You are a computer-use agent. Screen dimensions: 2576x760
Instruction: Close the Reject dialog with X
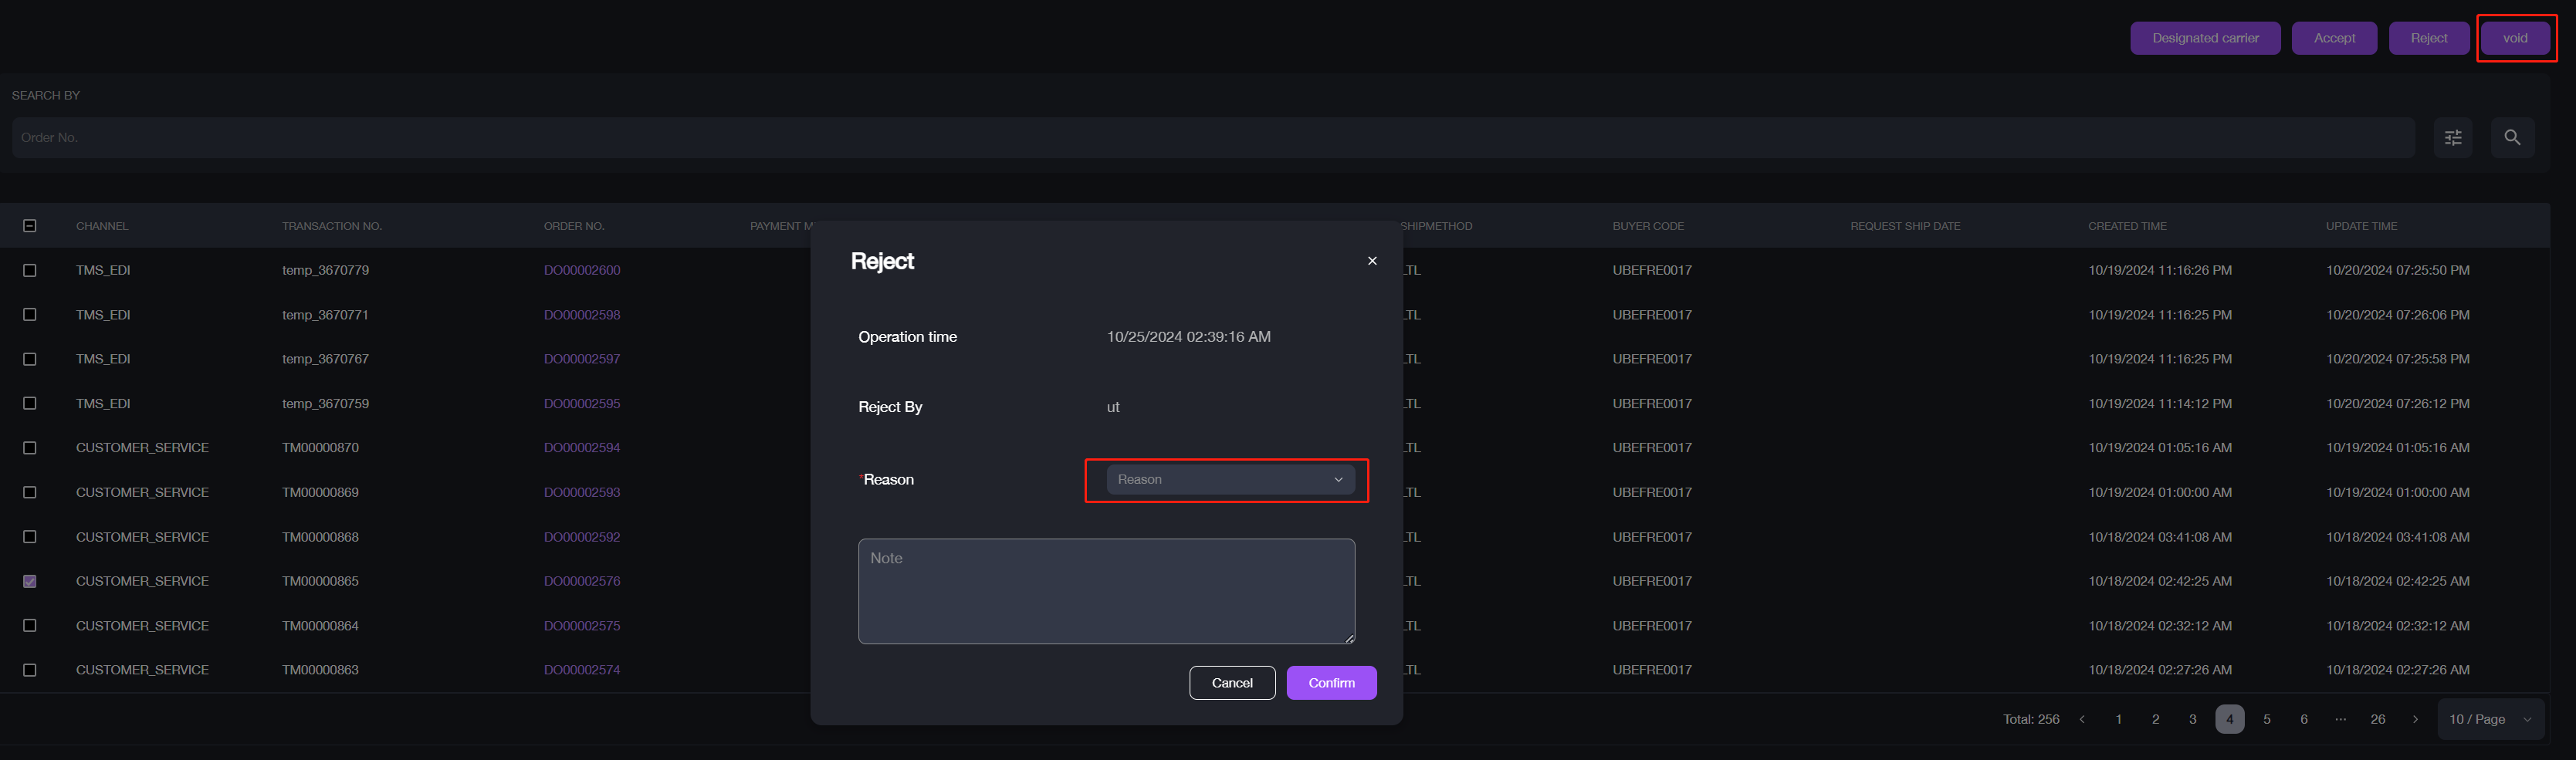pyautogui.click(x=1372, y=261)
